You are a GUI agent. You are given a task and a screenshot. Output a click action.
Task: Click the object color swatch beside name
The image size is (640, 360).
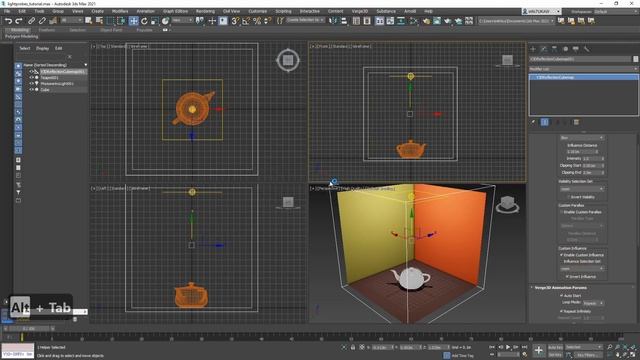pos(636,59)
